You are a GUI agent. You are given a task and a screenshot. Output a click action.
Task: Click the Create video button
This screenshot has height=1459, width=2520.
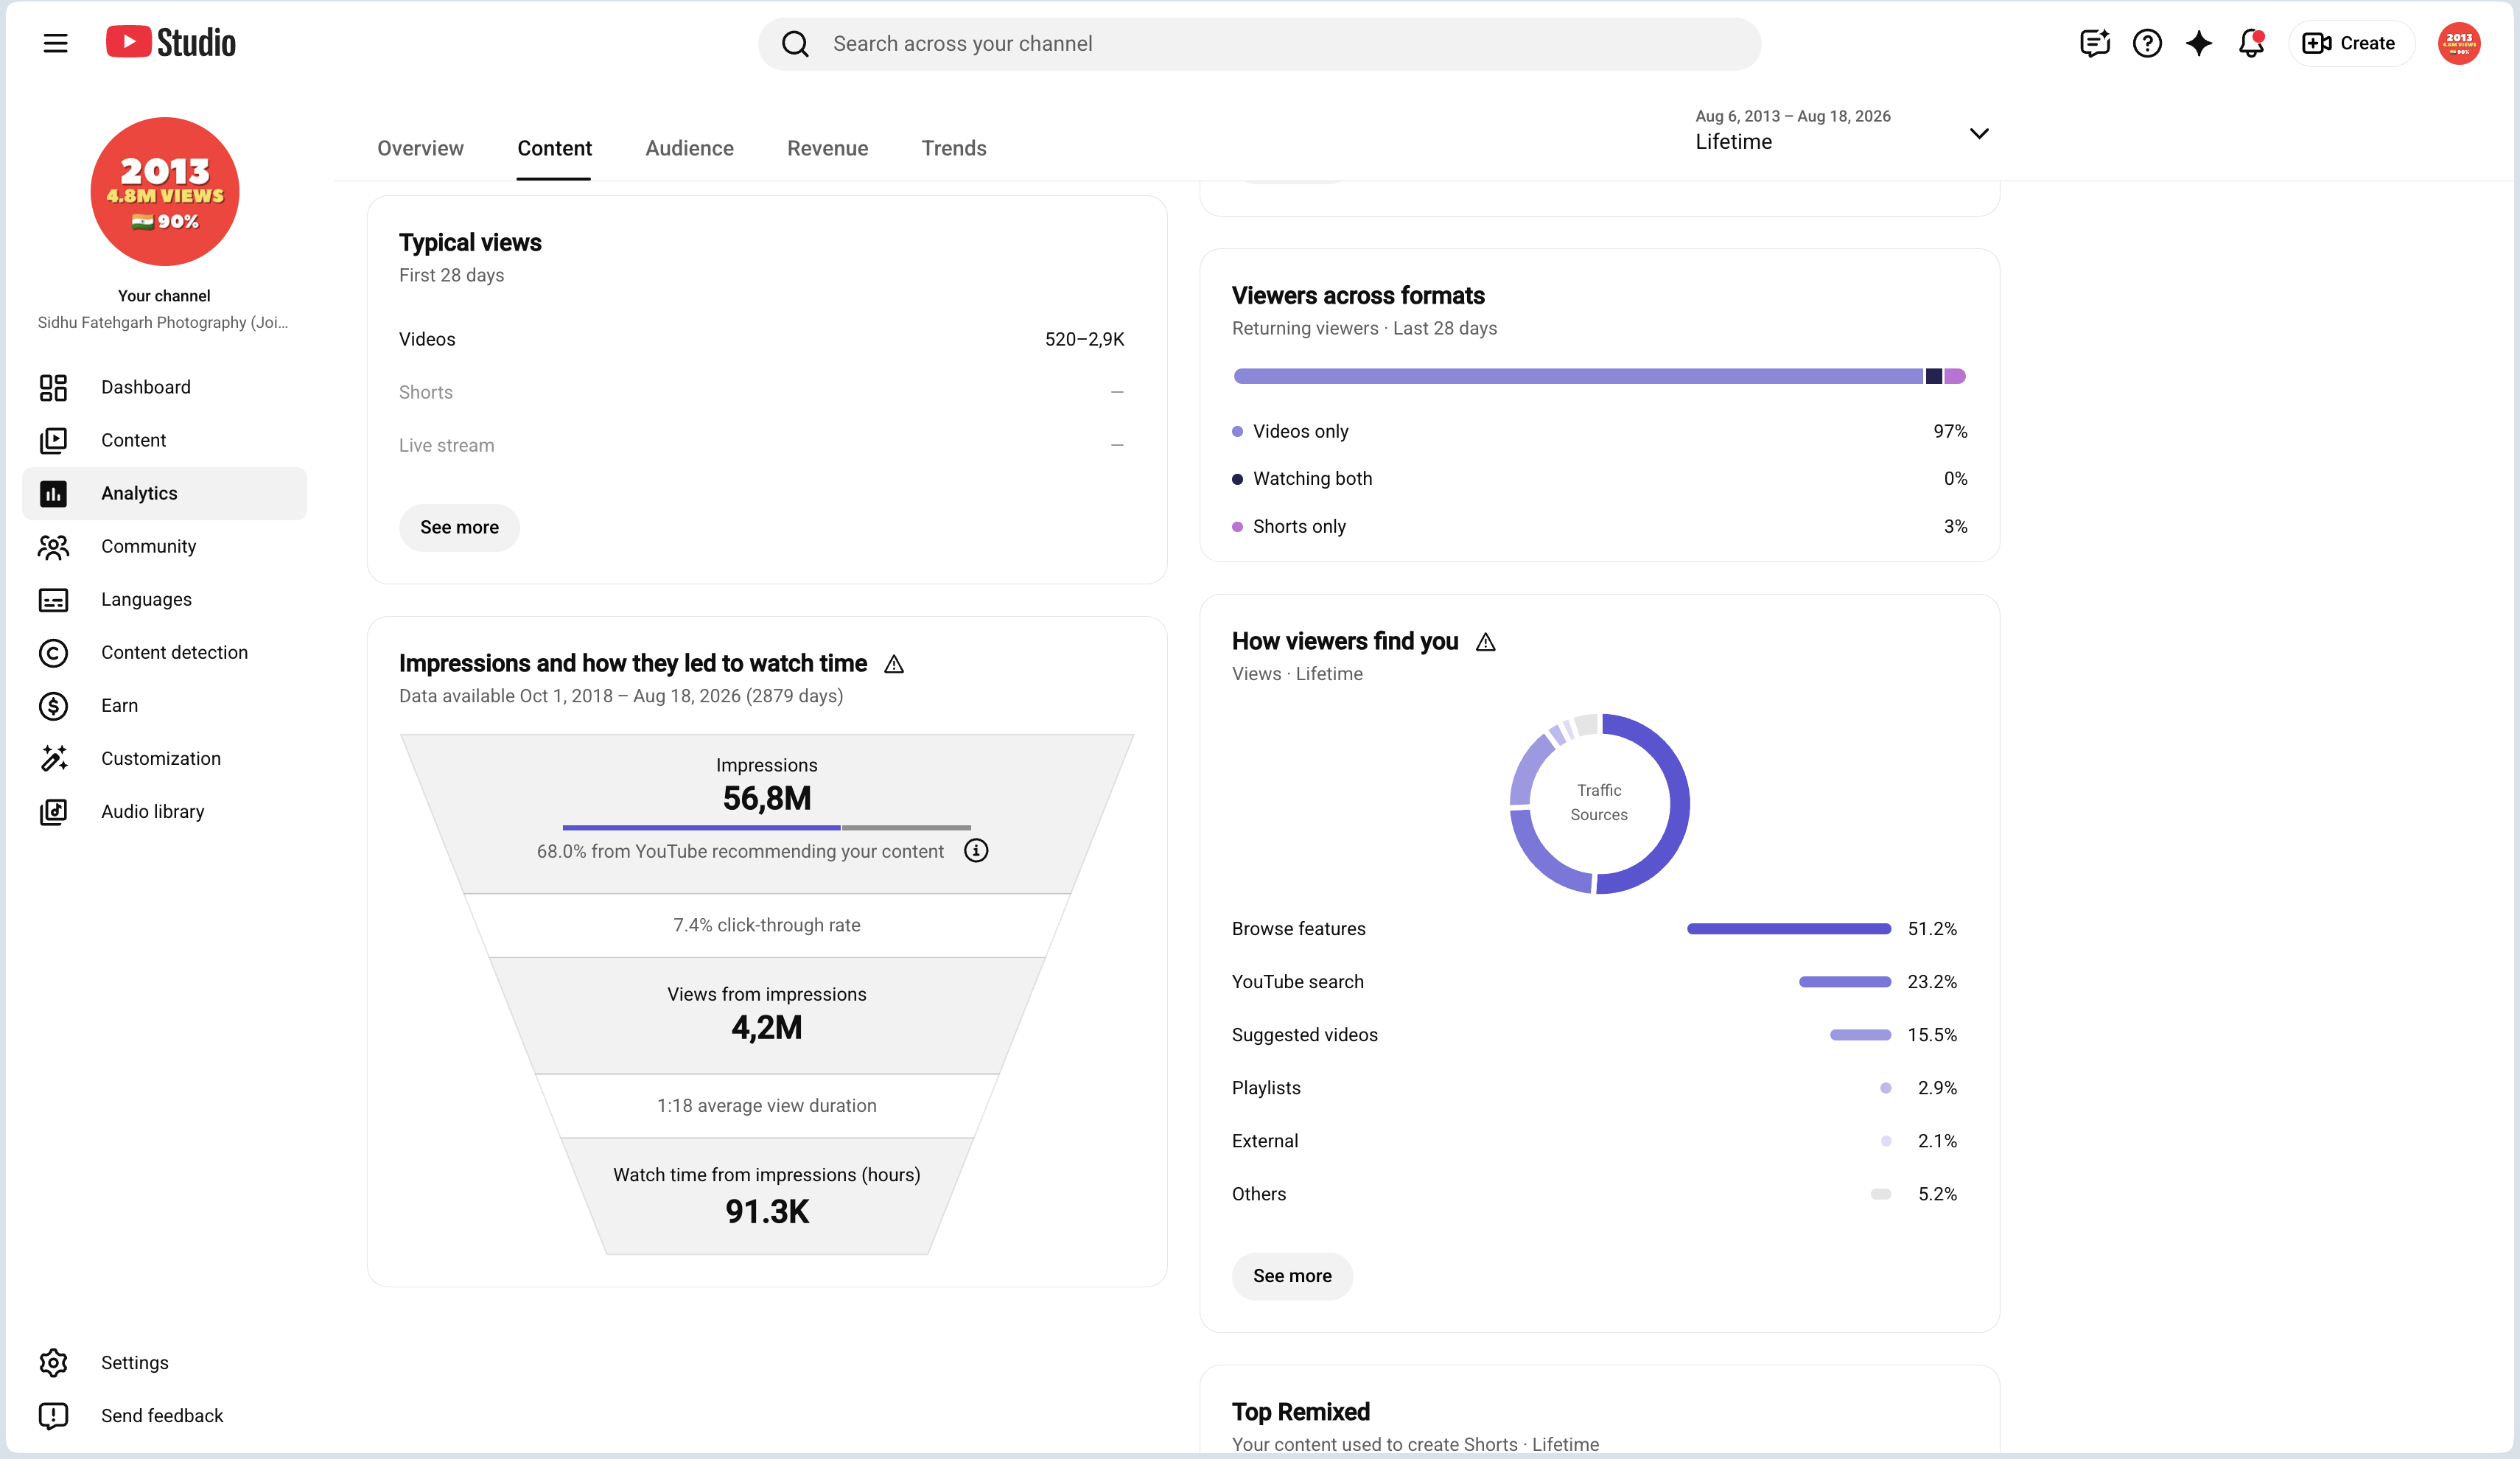click(2351, 43)
